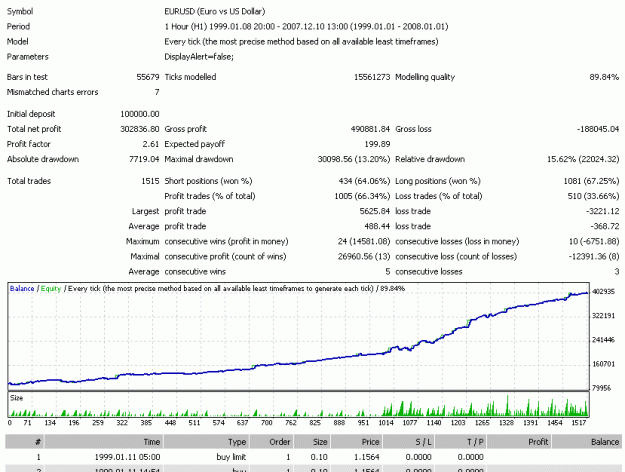Click the chart axis value 160701
The height and width of the screenshot is (472, 625).
pos(603,364)
